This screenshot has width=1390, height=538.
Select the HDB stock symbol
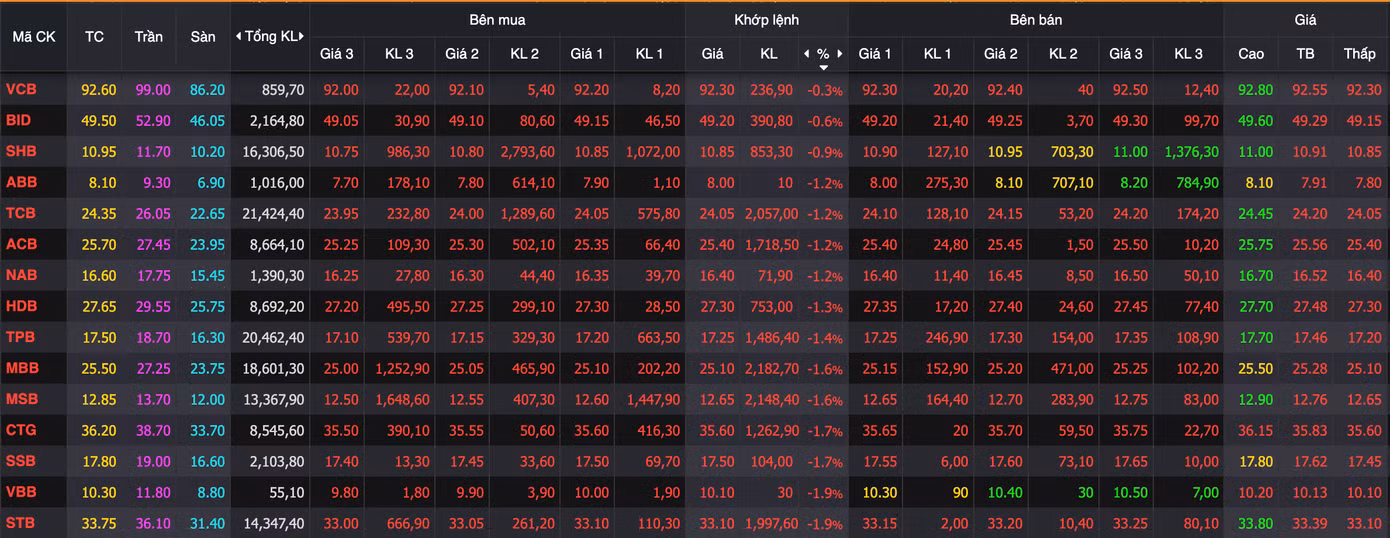21,306
